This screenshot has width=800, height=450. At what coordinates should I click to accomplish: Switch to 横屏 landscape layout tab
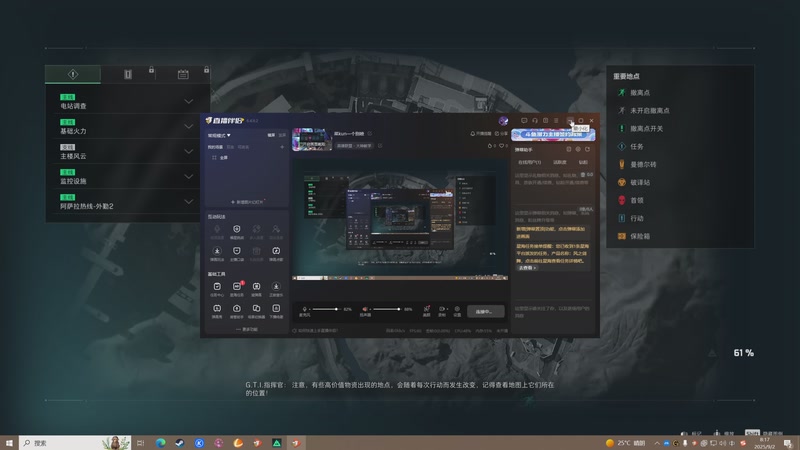pyautogui.click(x=271, y=135)
